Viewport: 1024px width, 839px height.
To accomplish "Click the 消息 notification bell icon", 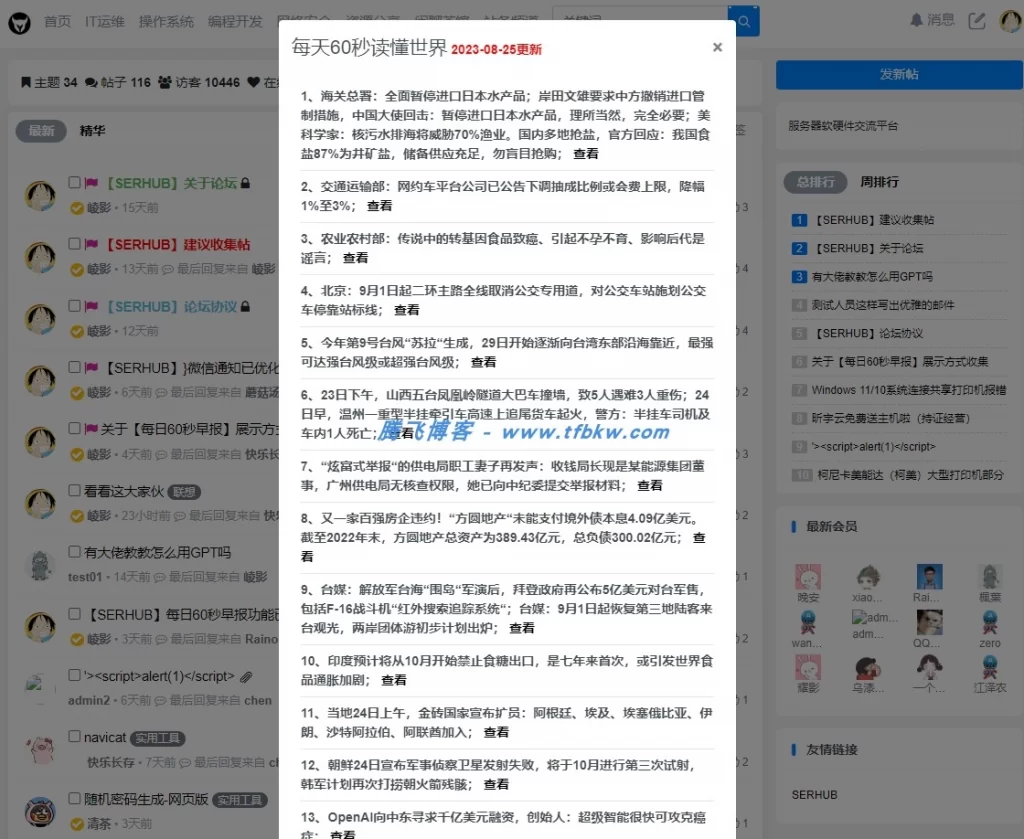I will pyautogui.click(x=915, y=19).
